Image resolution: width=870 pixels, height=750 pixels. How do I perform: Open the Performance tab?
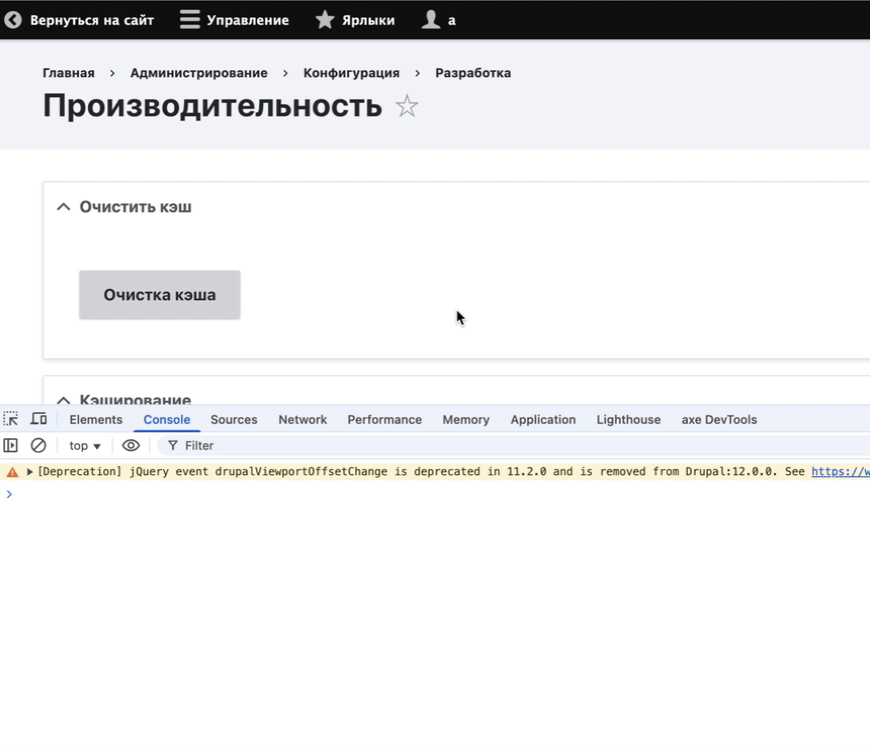[385, 419]
